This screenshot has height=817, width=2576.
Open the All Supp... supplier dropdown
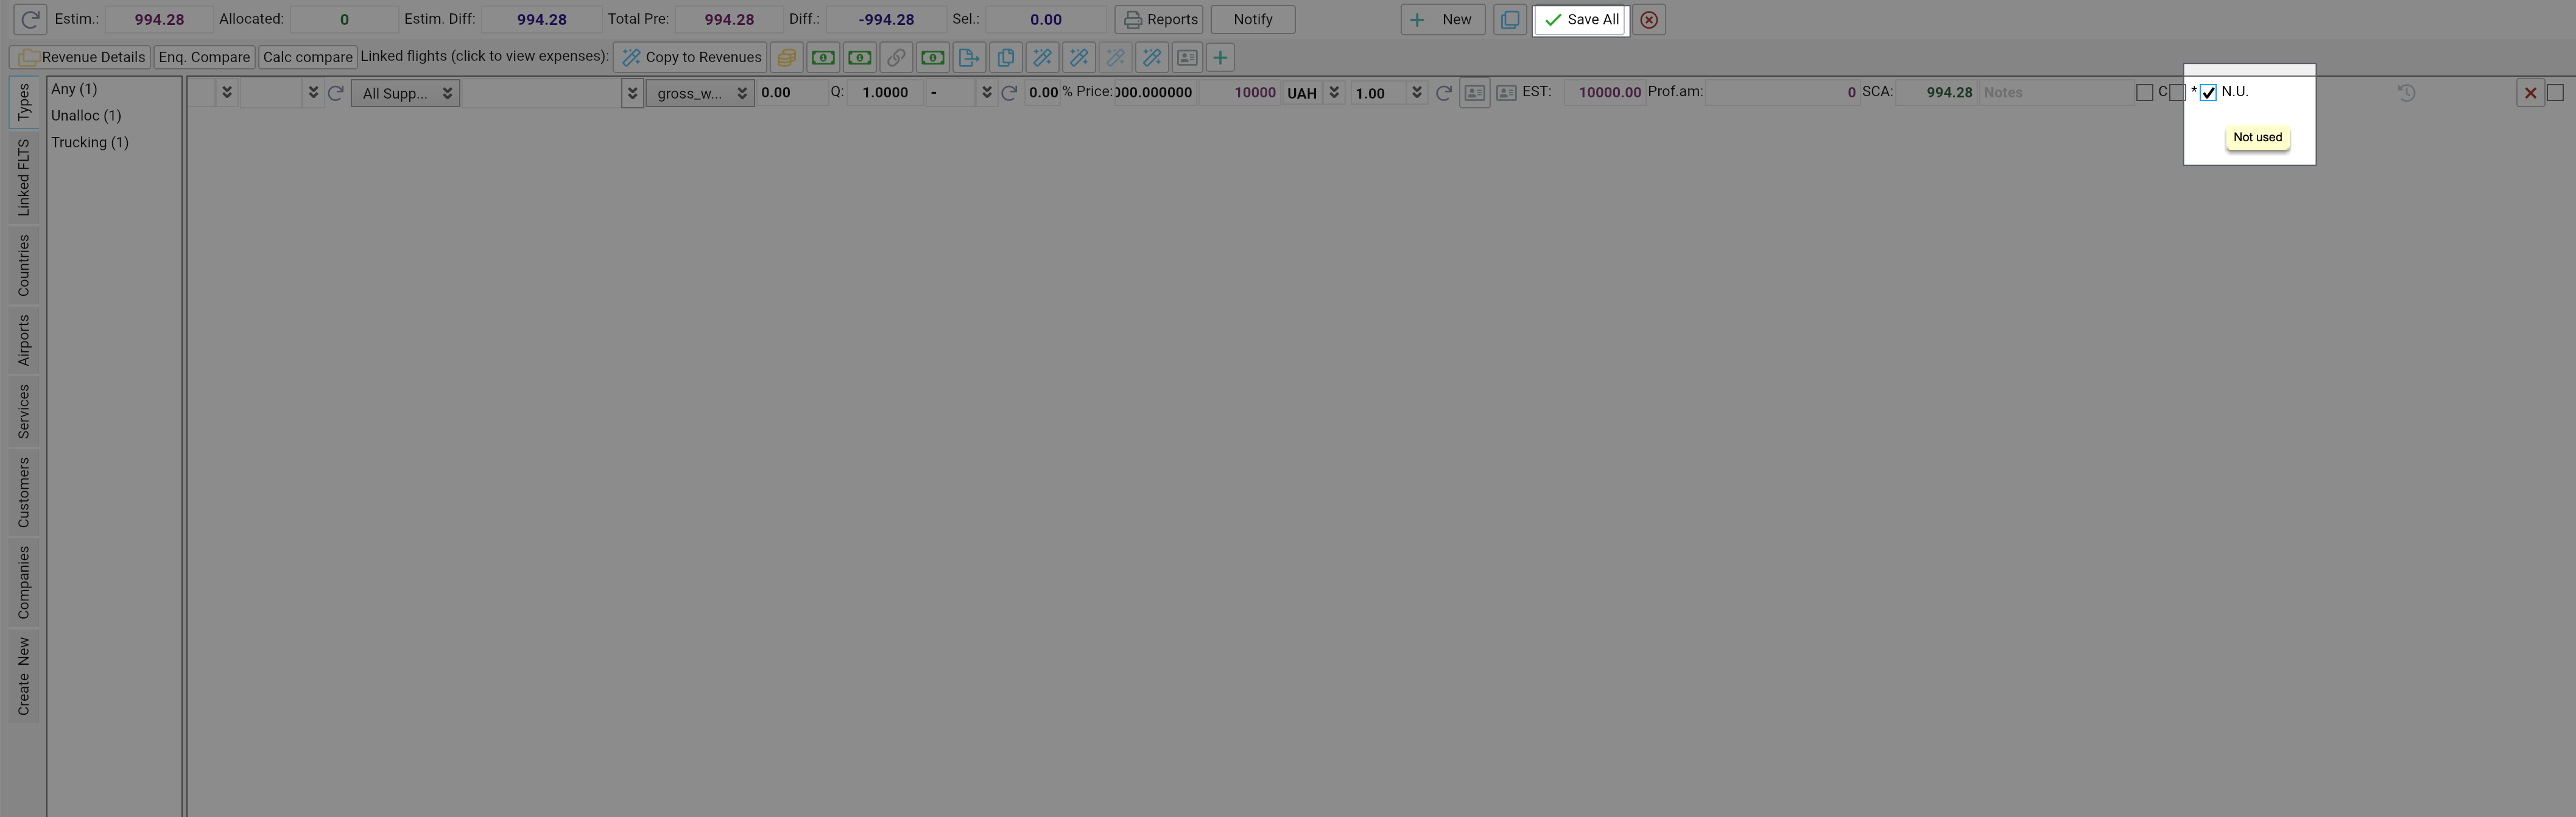(x=405, y=93)
